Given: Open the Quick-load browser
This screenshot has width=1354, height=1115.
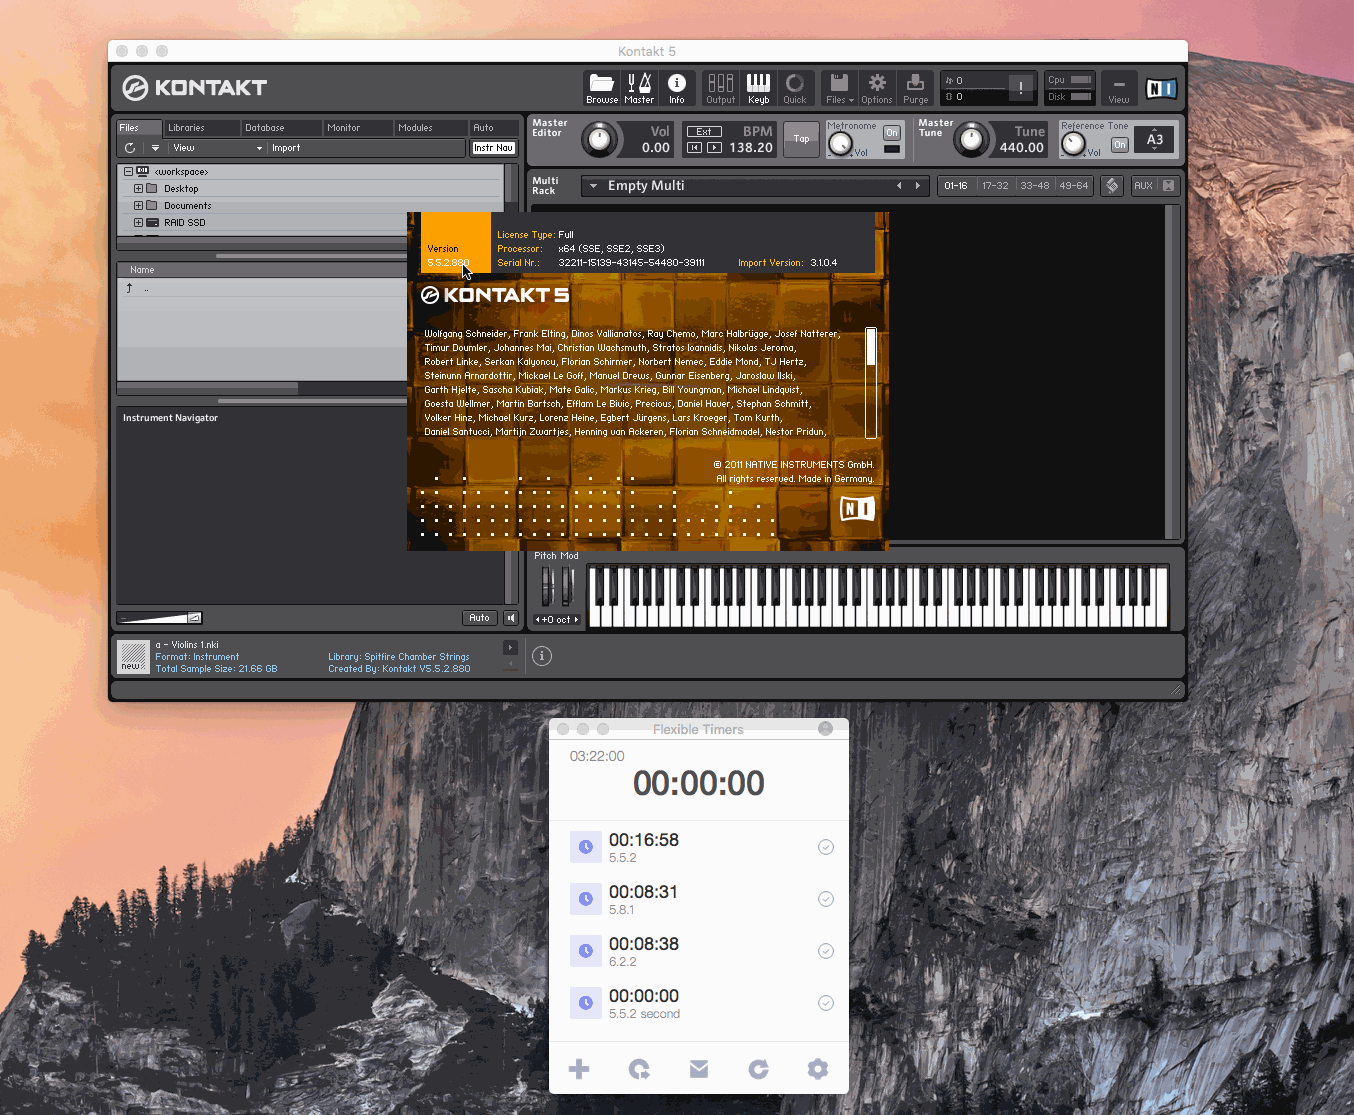Looking at the screenshot, I should [x=795, y=88].
